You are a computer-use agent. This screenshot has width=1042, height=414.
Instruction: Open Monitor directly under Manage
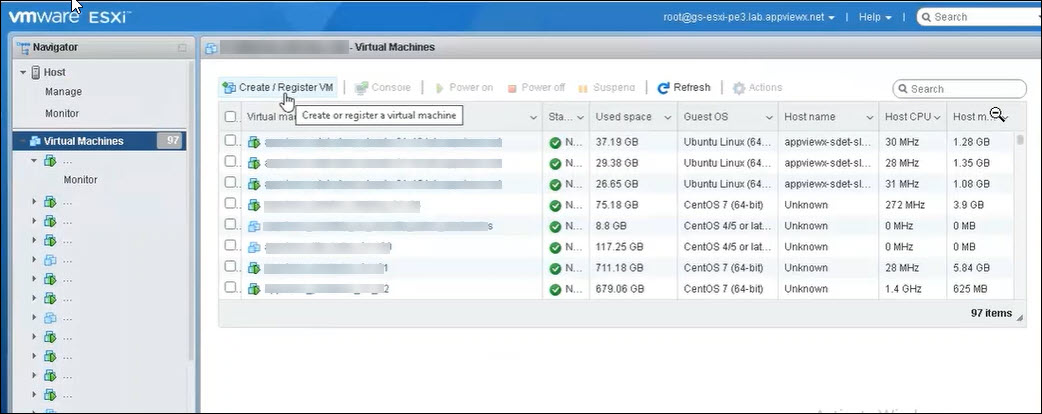point(62,113)
